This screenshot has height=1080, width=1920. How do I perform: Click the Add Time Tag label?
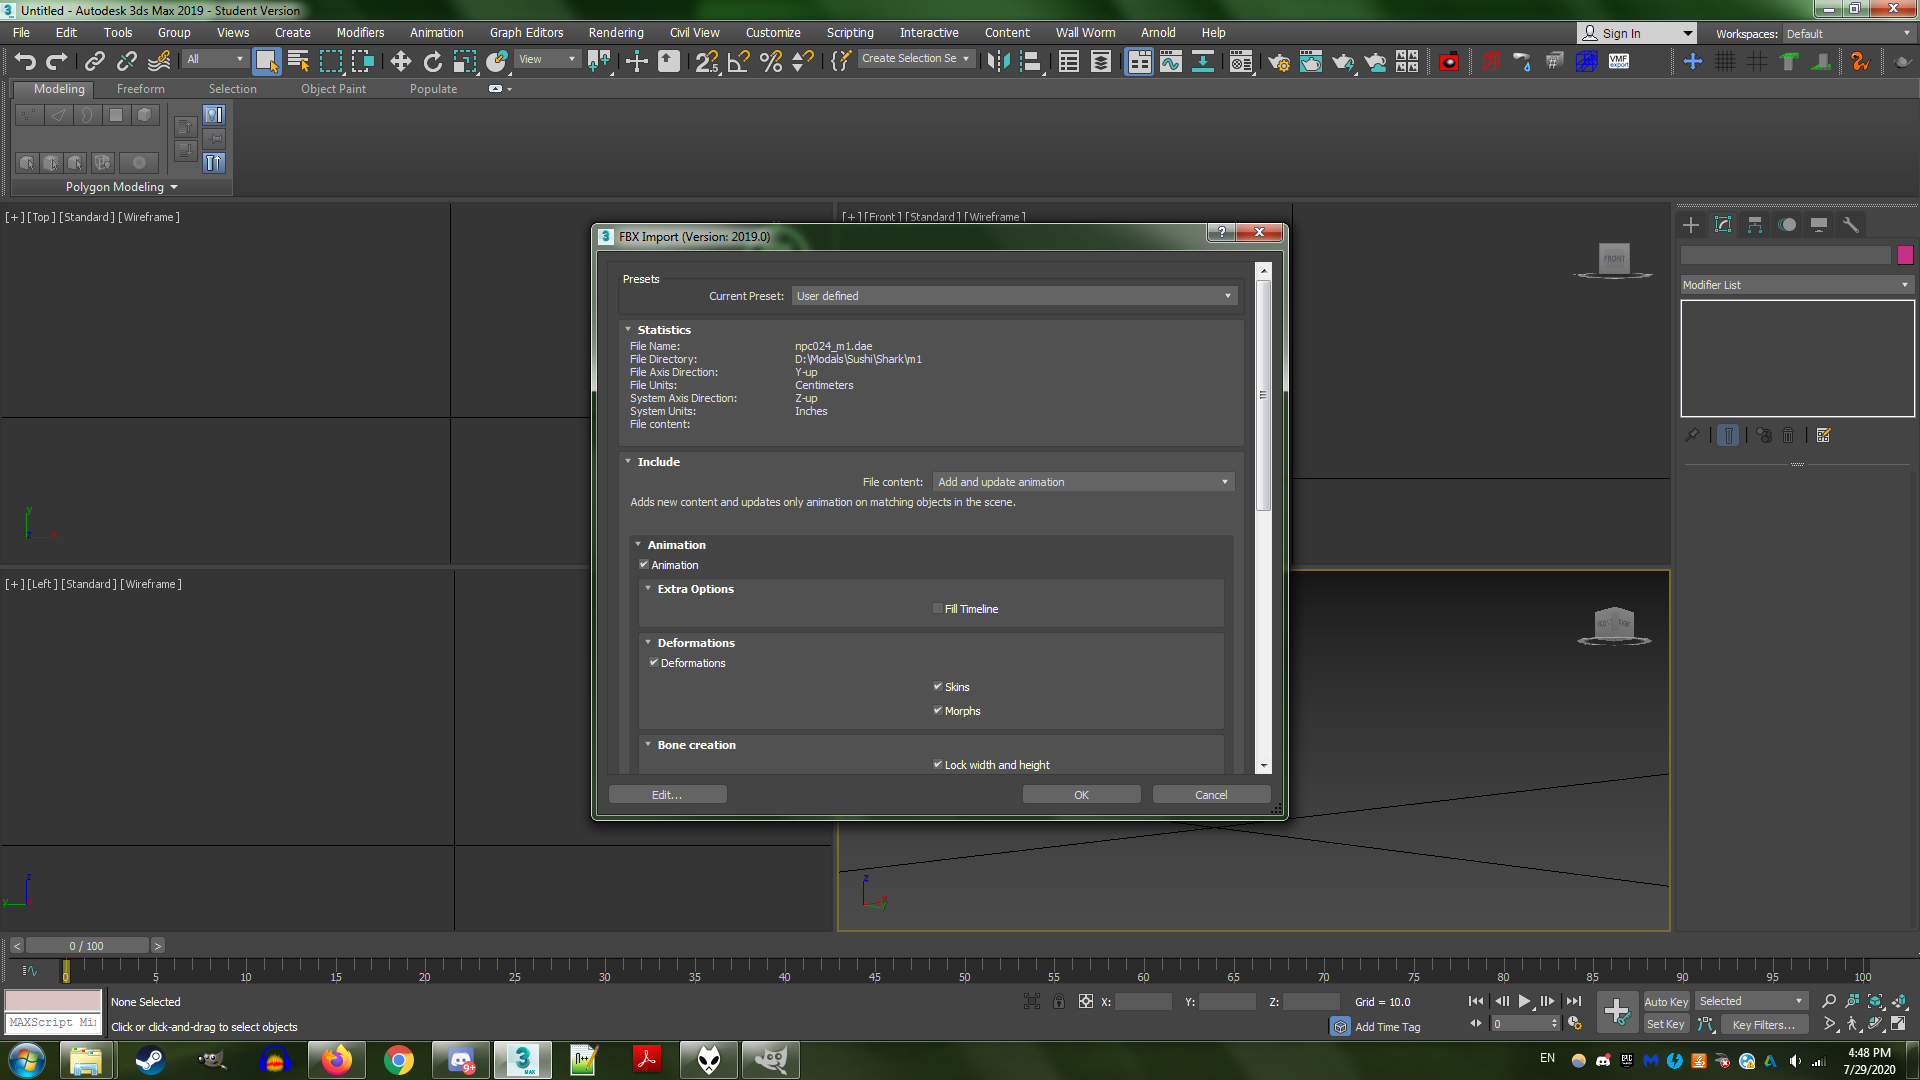(x=1387, y=1027)
